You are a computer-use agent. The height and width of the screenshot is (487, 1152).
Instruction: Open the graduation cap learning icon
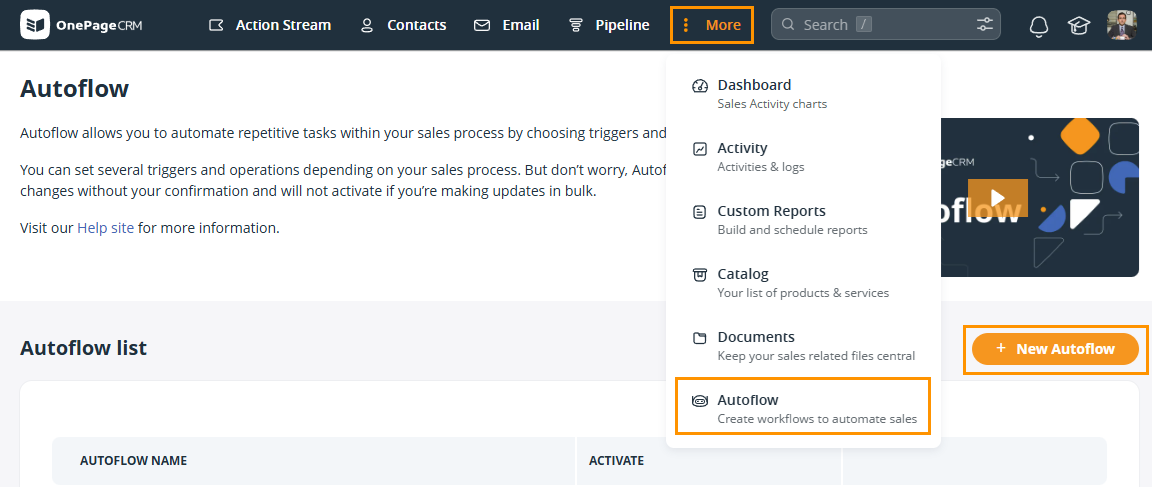(1079, 26)
